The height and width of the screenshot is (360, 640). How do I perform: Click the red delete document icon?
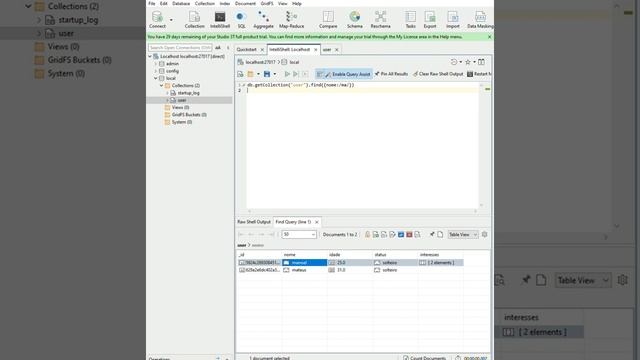tap(409, 234)
